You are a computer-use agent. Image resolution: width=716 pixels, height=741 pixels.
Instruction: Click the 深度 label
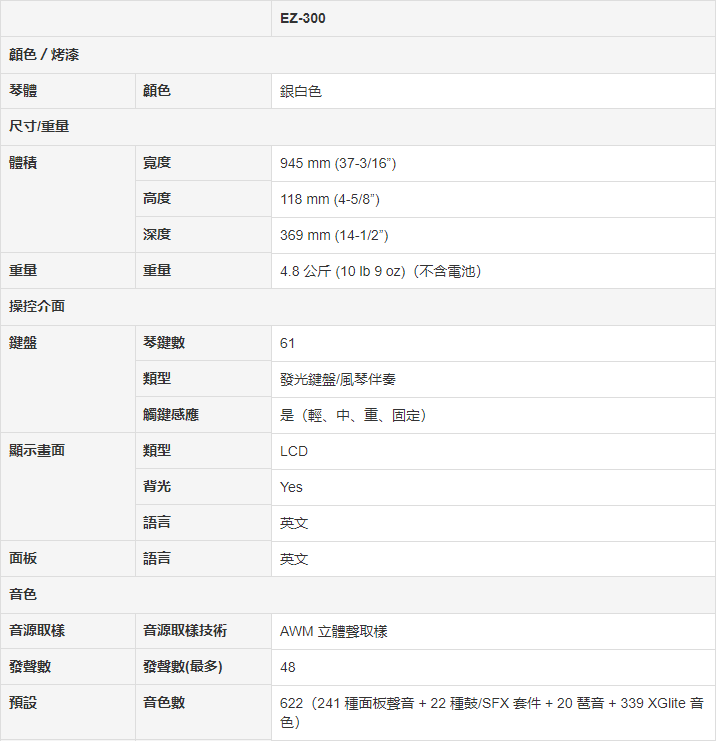click(157, 234)
